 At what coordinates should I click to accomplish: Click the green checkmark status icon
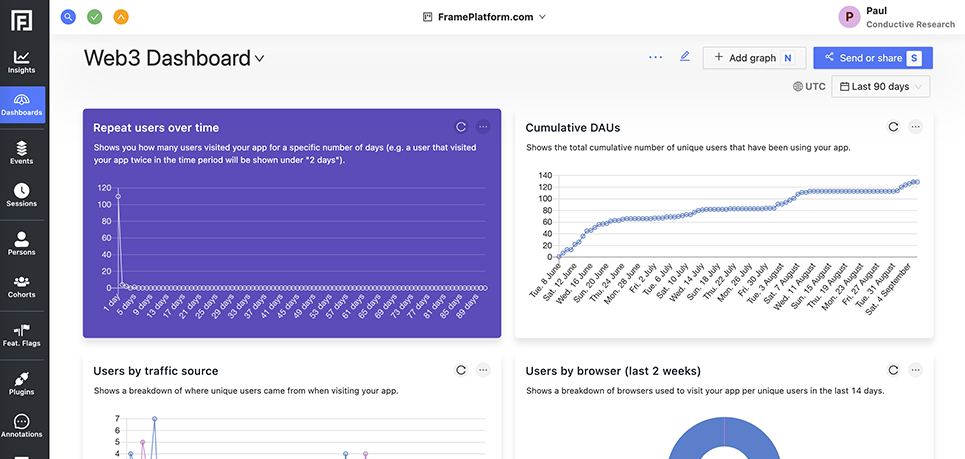point(95,17)
